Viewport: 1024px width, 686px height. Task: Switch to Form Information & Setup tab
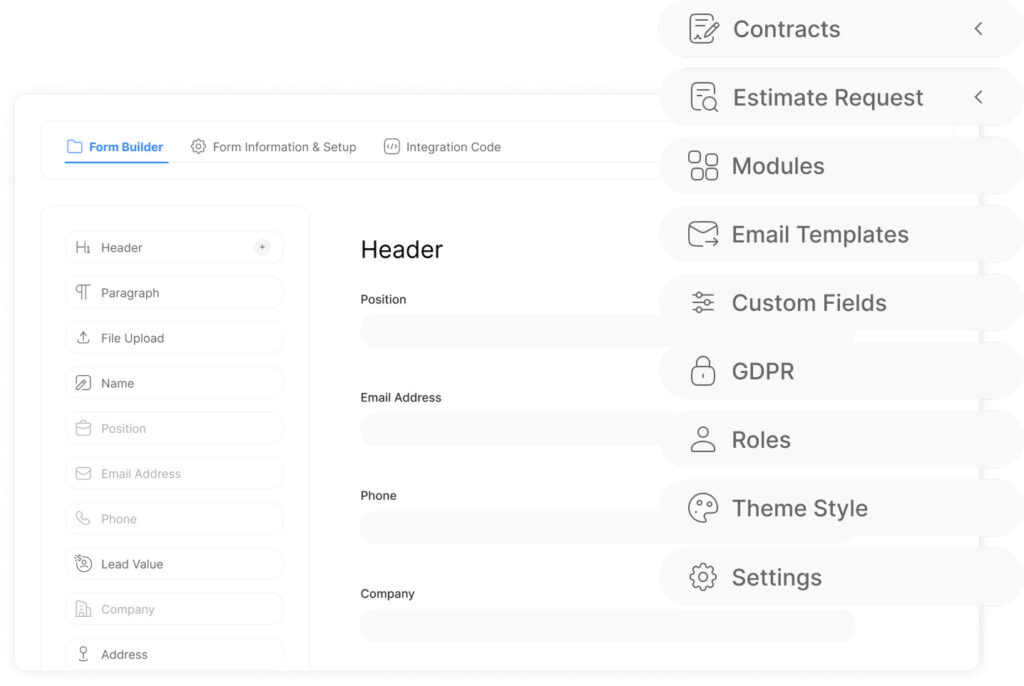pos(273,147)
